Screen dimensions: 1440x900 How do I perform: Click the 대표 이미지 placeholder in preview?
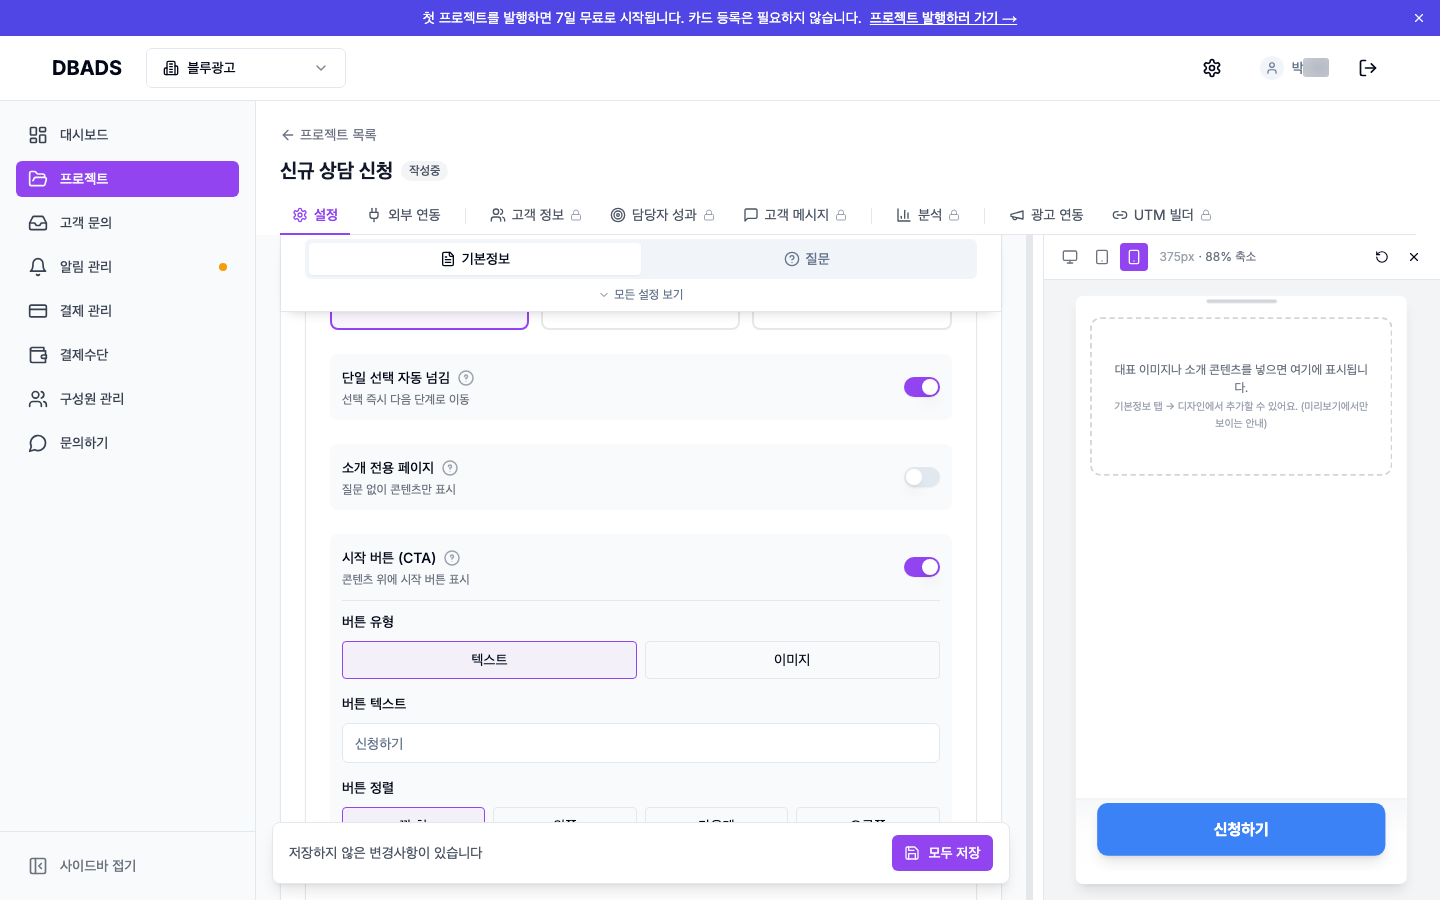[x=1241, y=396]
